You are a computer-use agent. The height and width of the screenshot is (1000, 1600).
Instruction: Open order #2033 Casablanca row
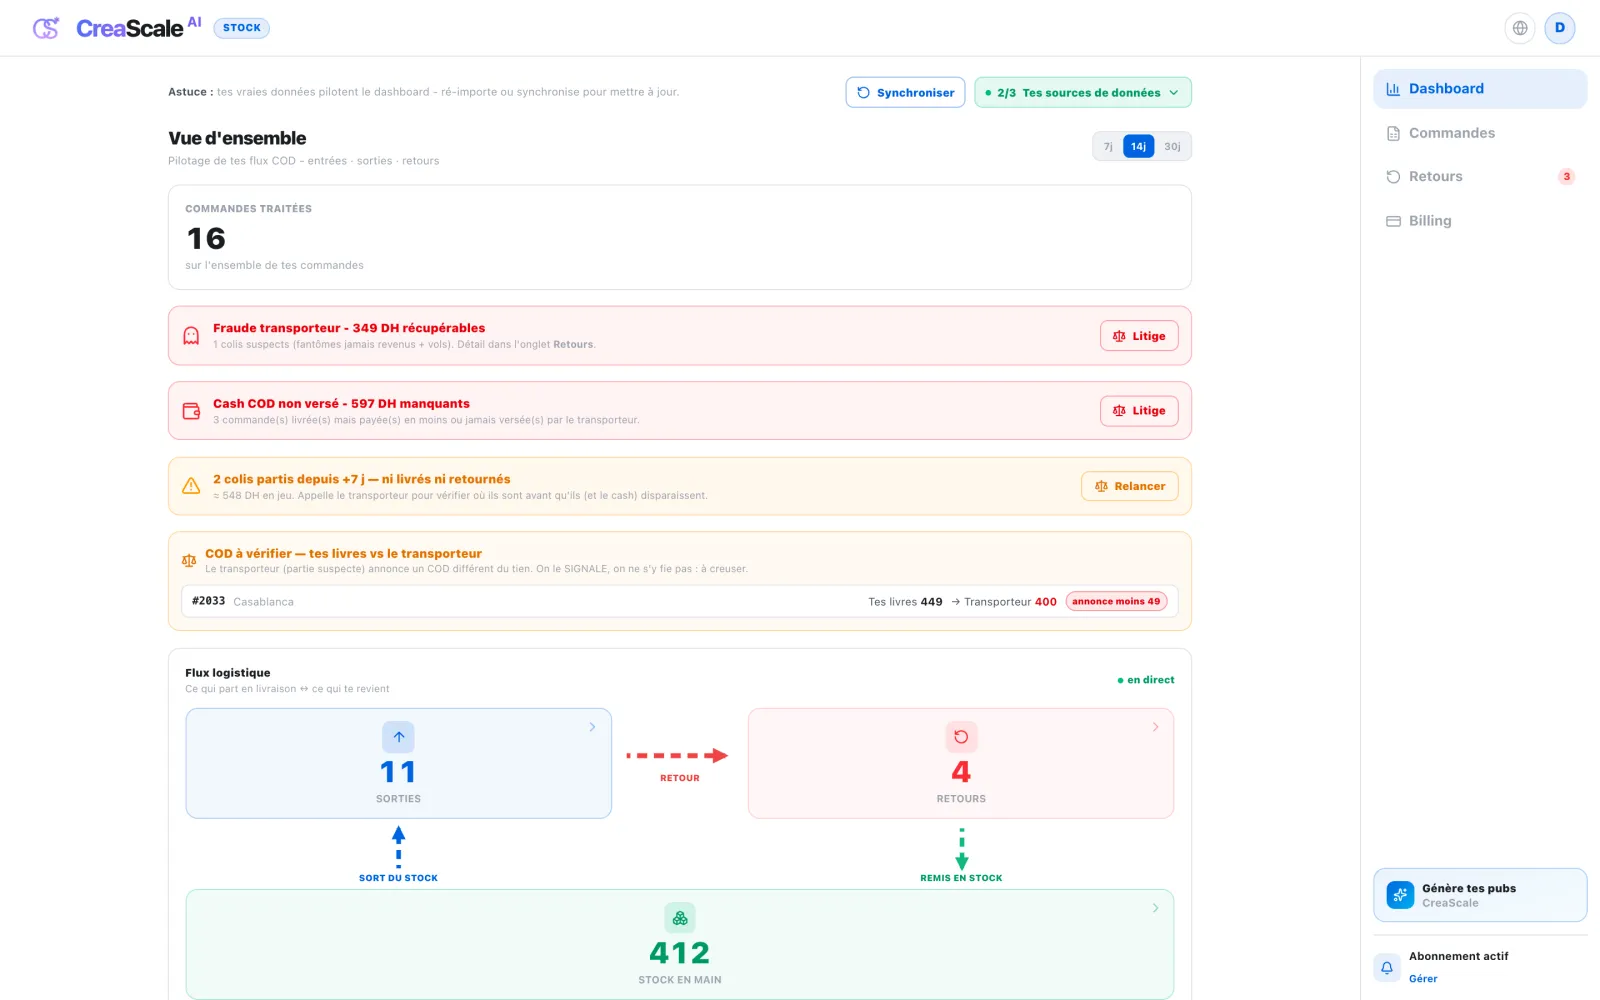(x=680, y=601)
